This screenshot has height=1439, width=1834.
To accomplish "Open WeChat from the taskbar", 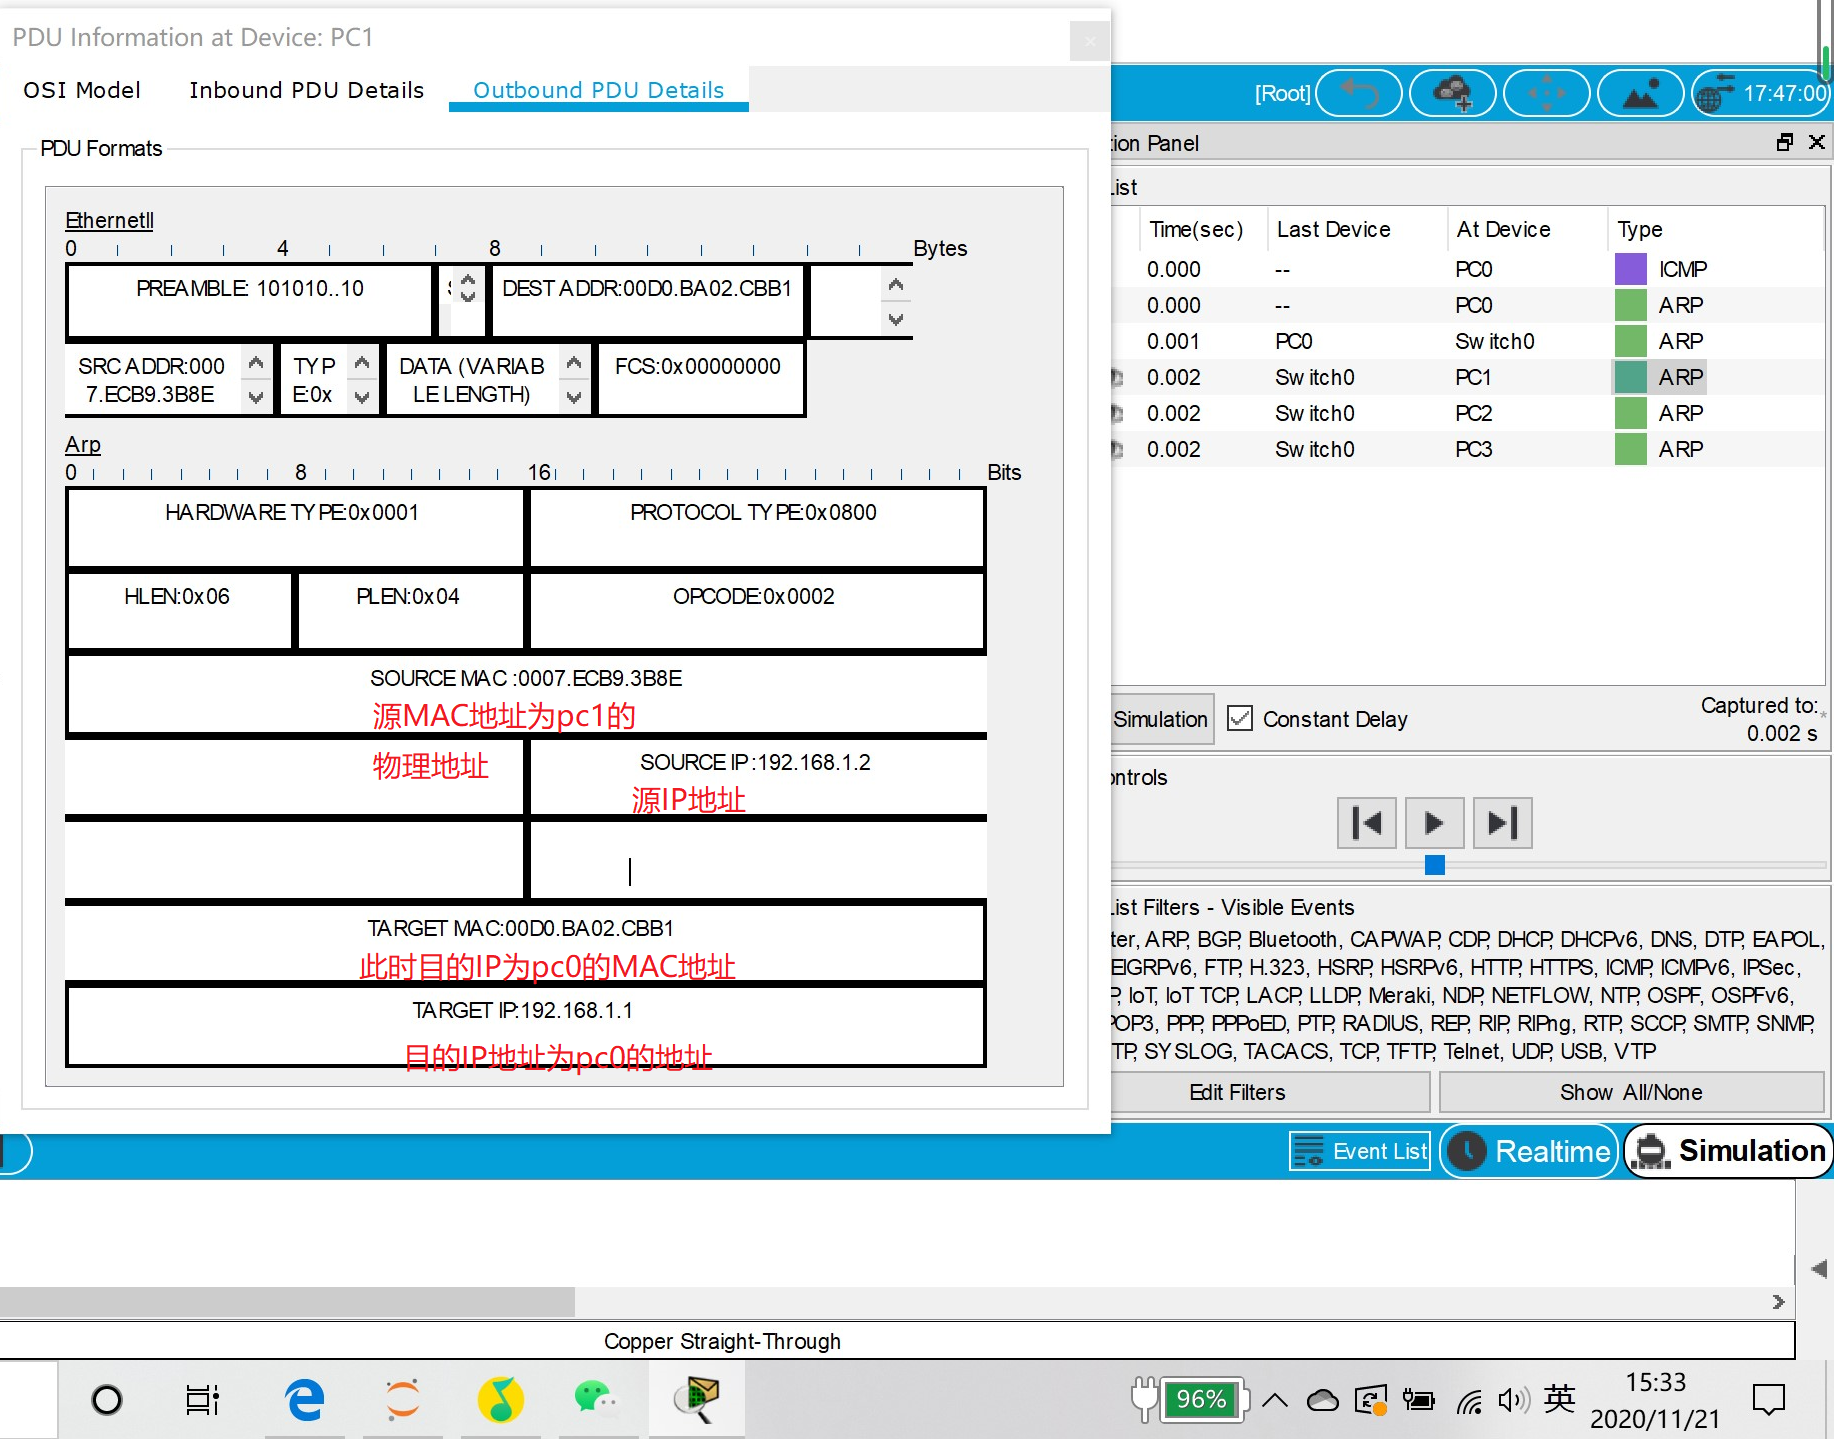I will pyautogui.click(x=598, y=1398).
